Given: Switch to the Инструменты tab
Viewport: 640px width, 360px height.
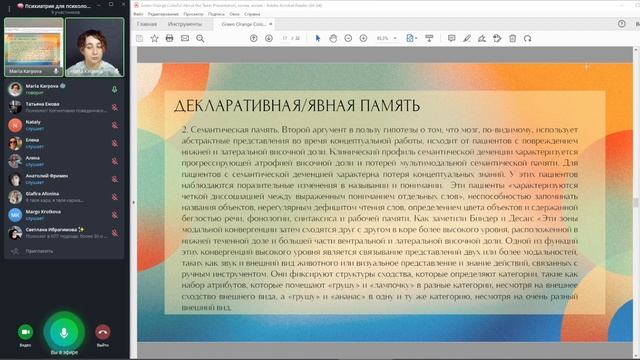Looking at the screenshot, I should 185,24.
